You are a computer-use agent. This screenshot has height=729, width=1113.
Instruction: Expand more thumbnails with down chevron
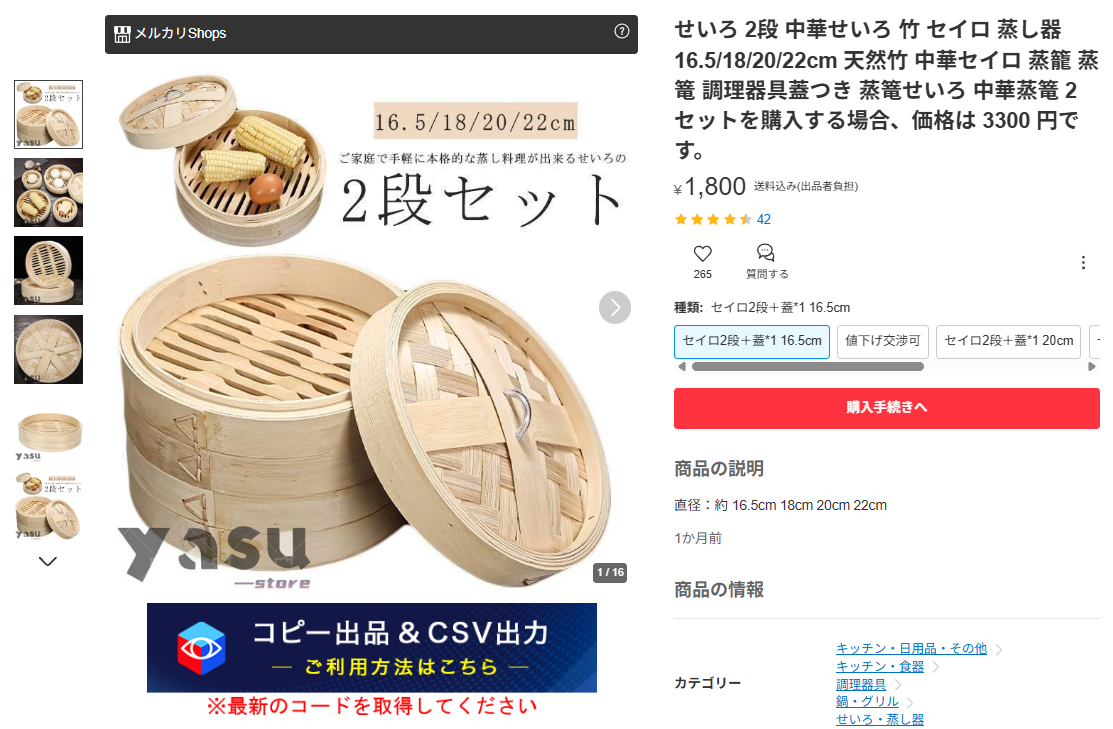[x=48, y=561]
